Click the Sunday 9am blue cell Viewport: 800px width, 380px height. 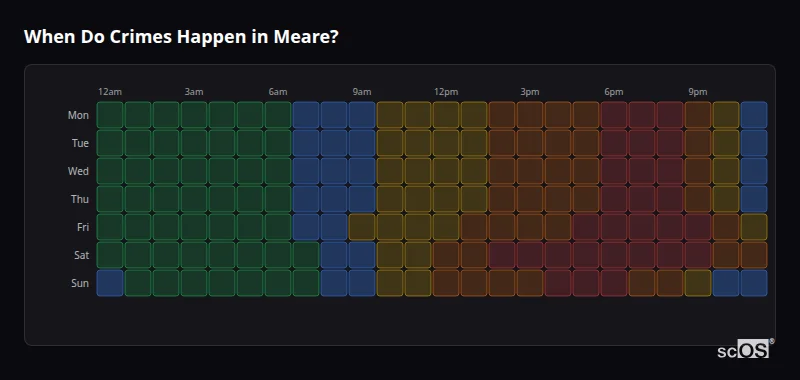(362, 283)
